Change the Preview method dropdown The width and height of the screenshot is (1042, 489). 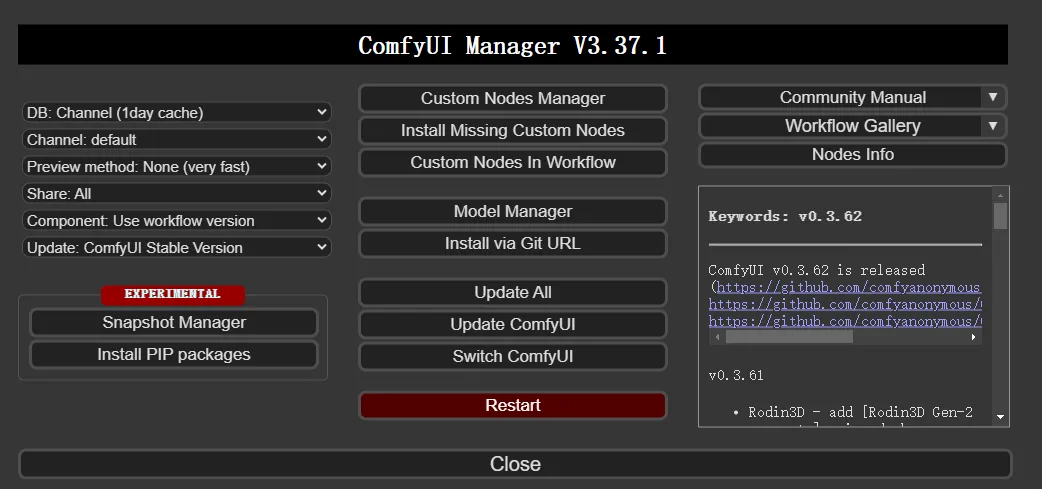[176, 166]
